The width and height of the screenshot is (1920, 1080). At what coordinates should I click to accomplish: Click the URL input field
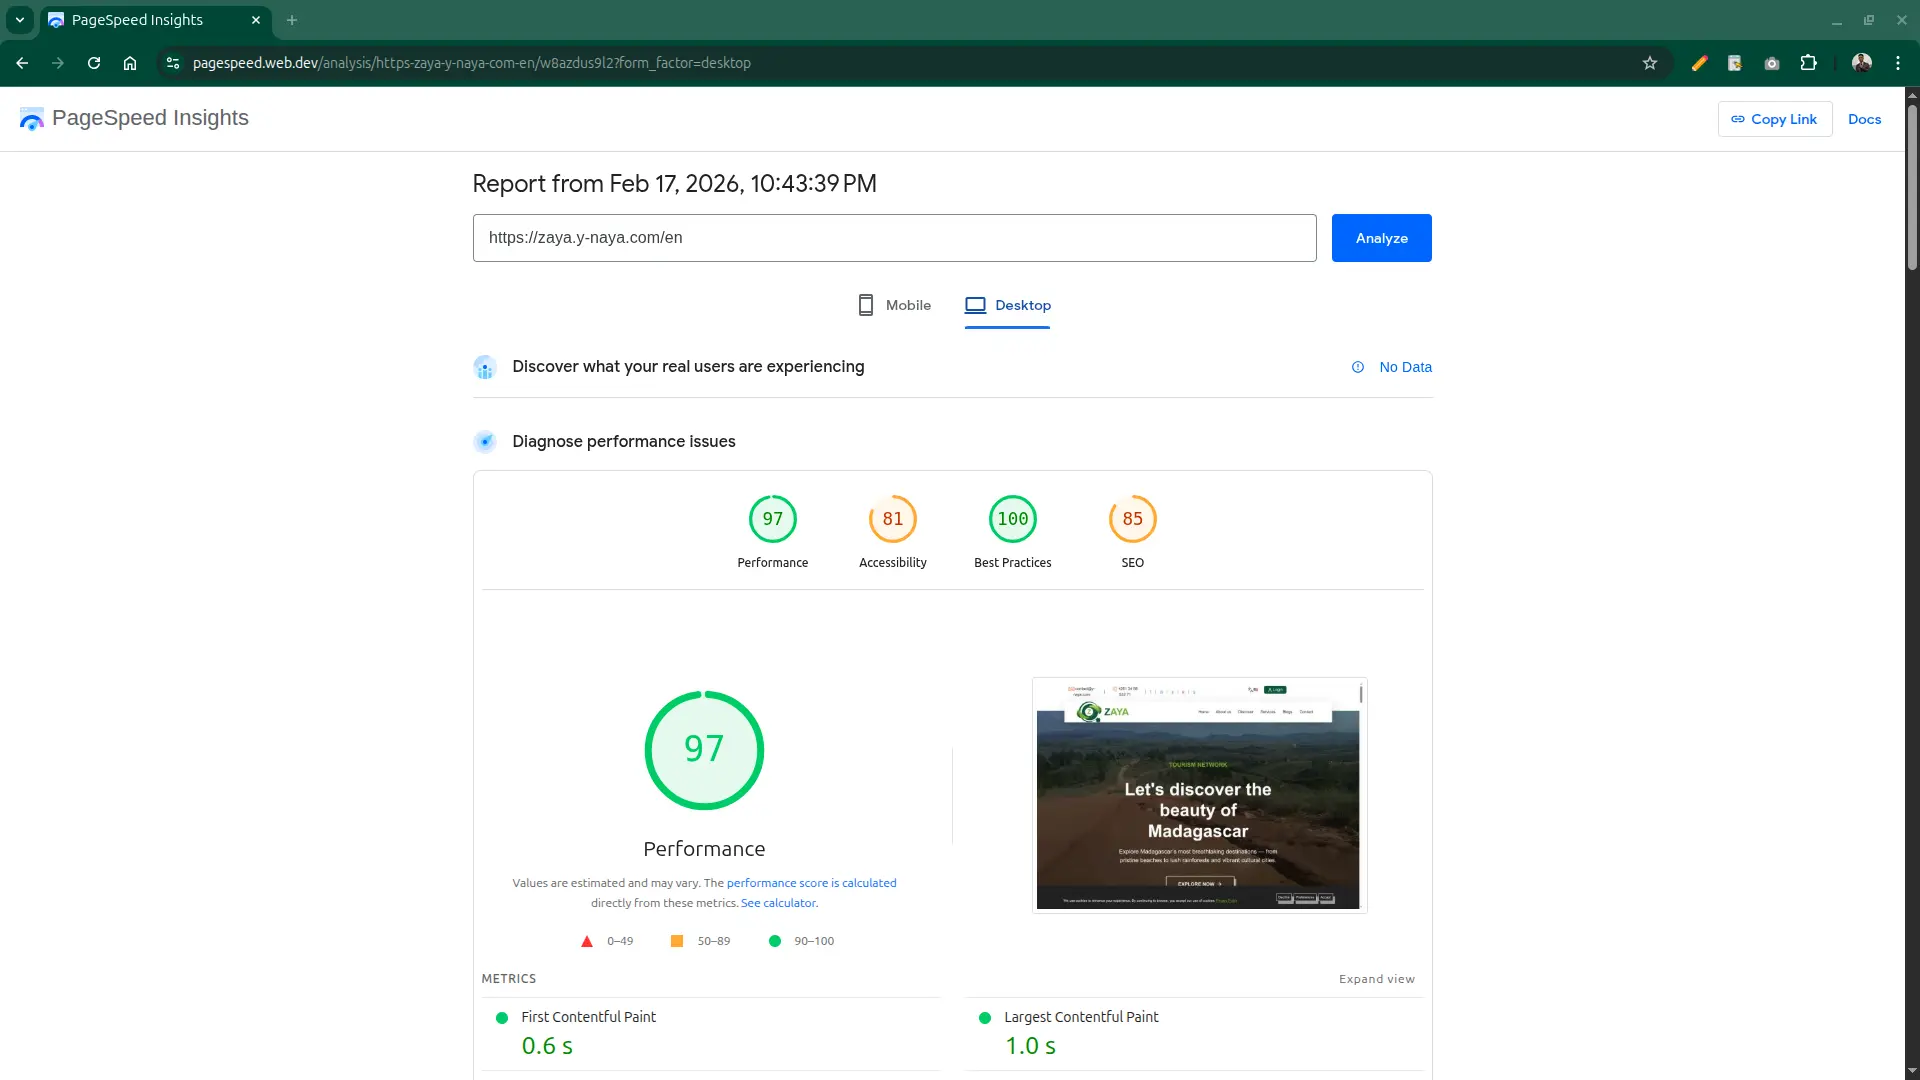(x=894, y=238)
